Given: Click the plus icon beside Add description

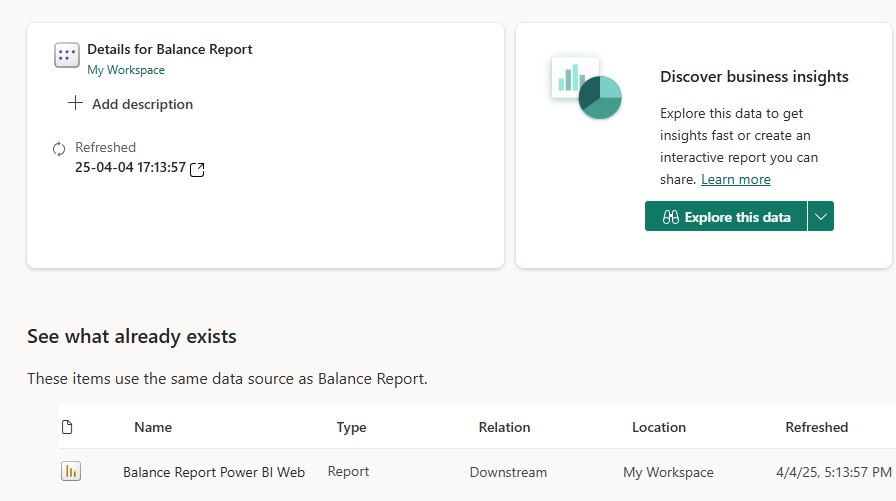Looking at the screenshot, I should (75, 103).
